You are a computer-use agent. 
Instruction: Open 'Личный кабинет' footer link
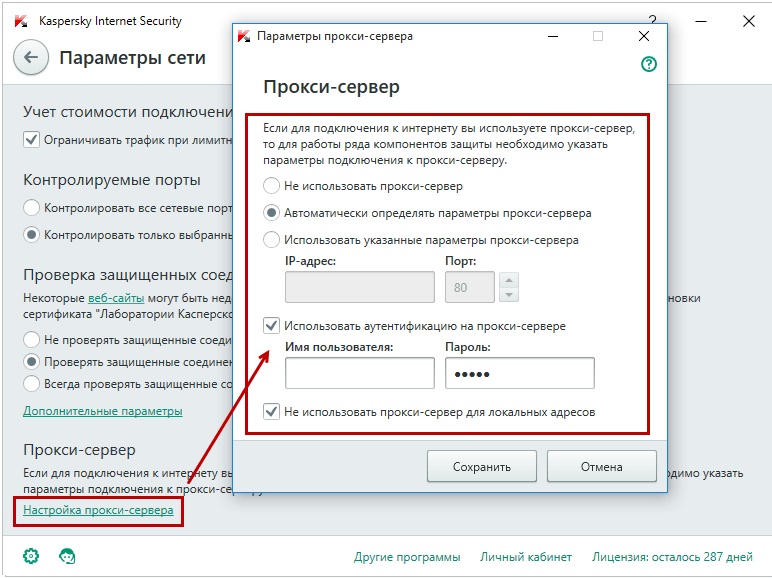pos(526,557)
